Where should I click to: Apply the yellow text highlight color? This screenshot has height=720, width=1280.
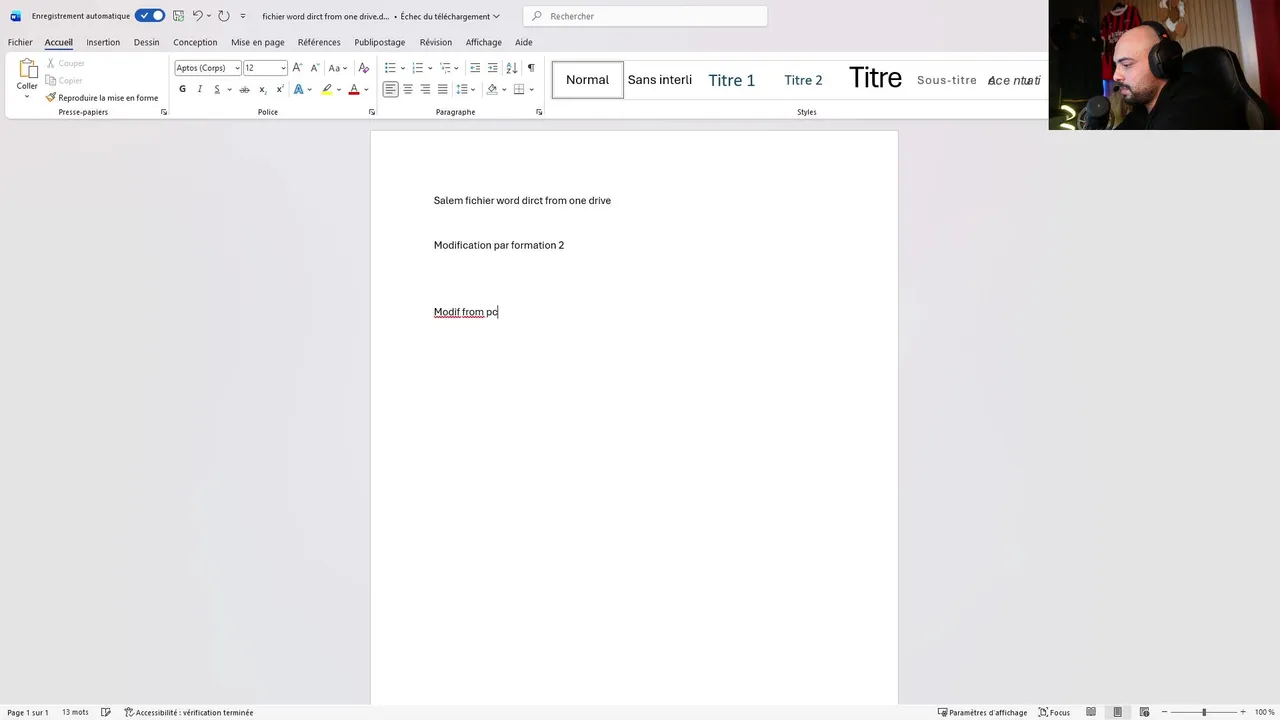point(327,90)
